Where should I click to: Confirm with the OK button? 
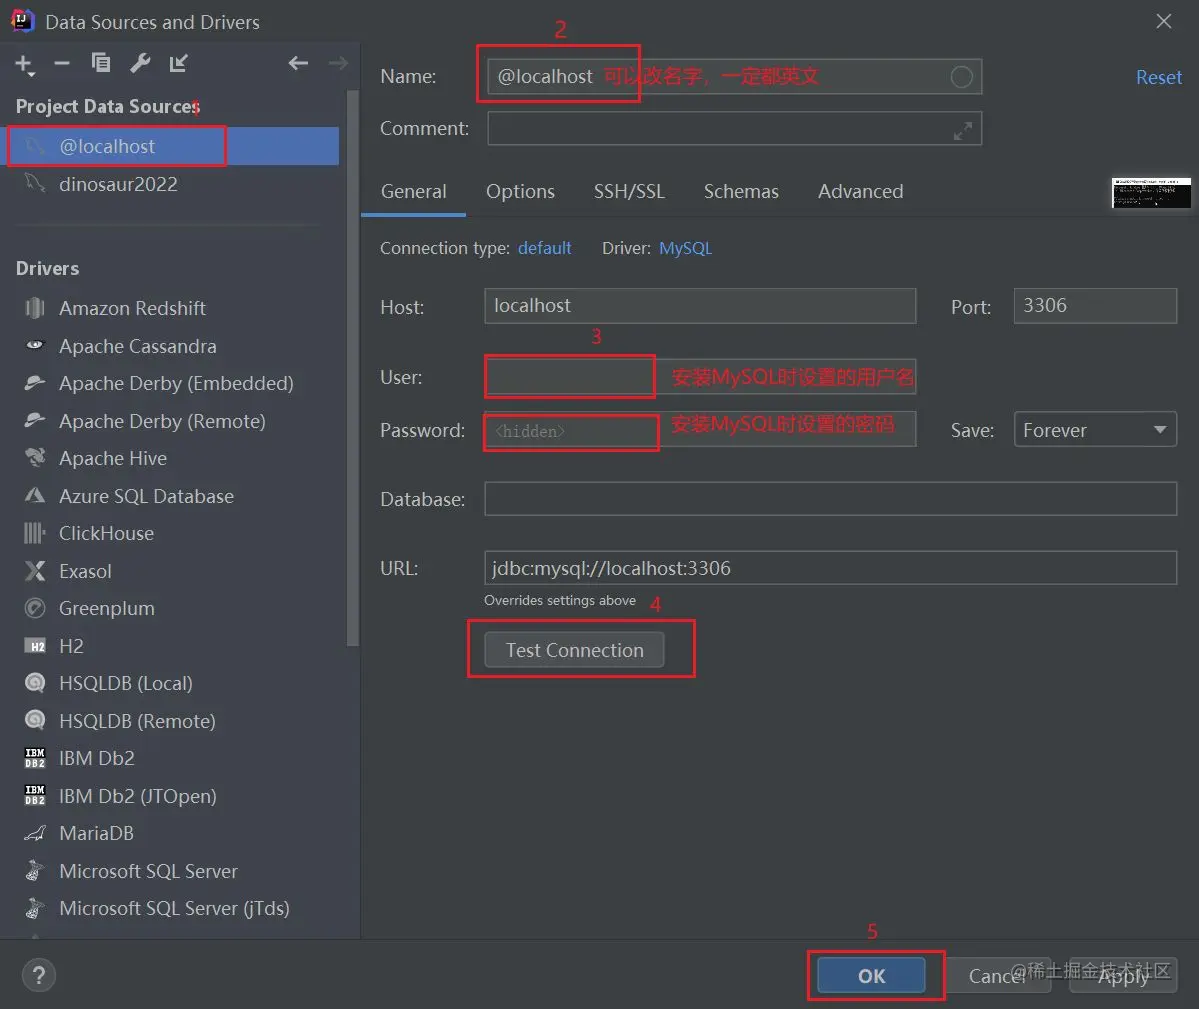point(872,975)
